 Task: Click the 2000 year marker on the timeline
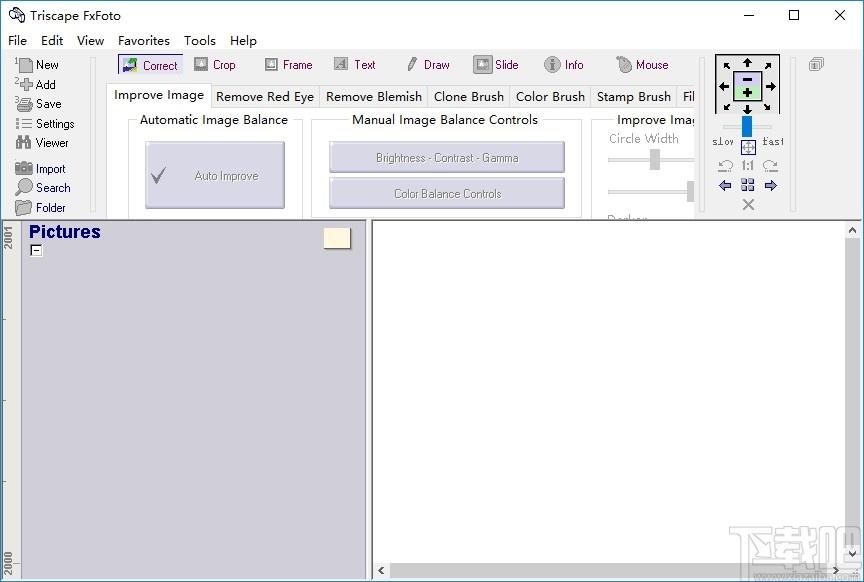[x=8, y=563]
